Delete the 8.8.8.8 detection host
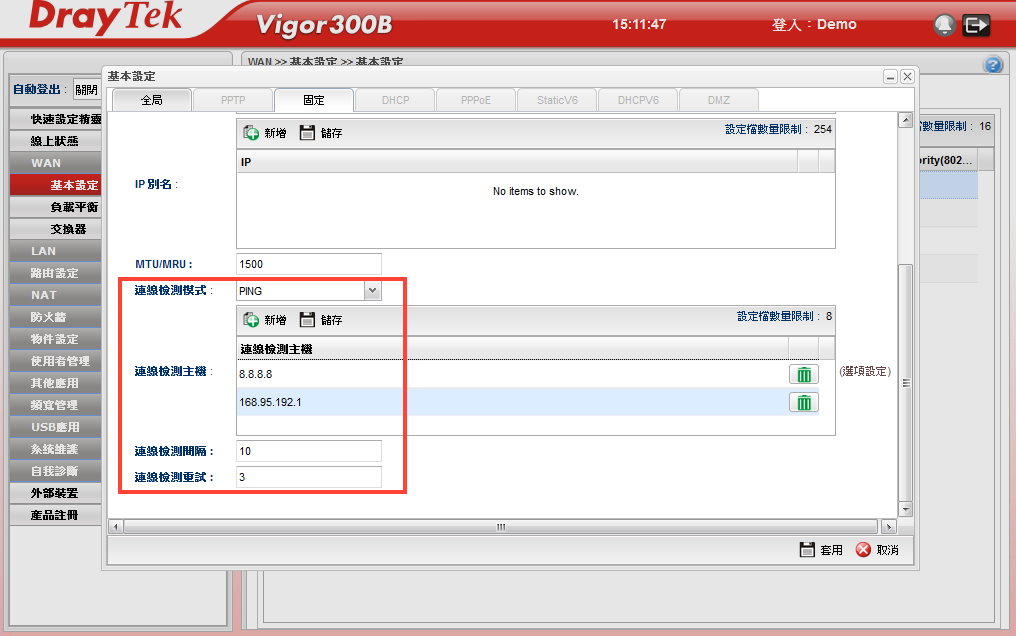Viewport: 1016px width, 636px height. (x=803, y=375)
